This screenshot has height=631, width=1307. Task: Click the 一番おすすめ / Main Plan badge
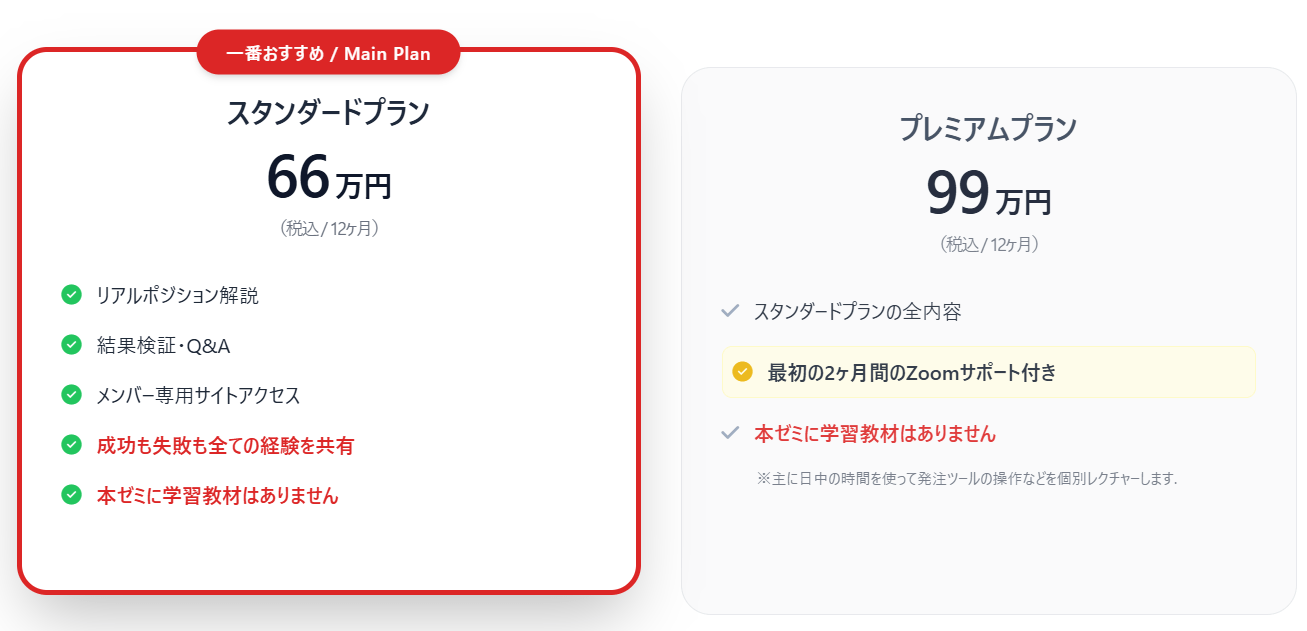point(328,53)
